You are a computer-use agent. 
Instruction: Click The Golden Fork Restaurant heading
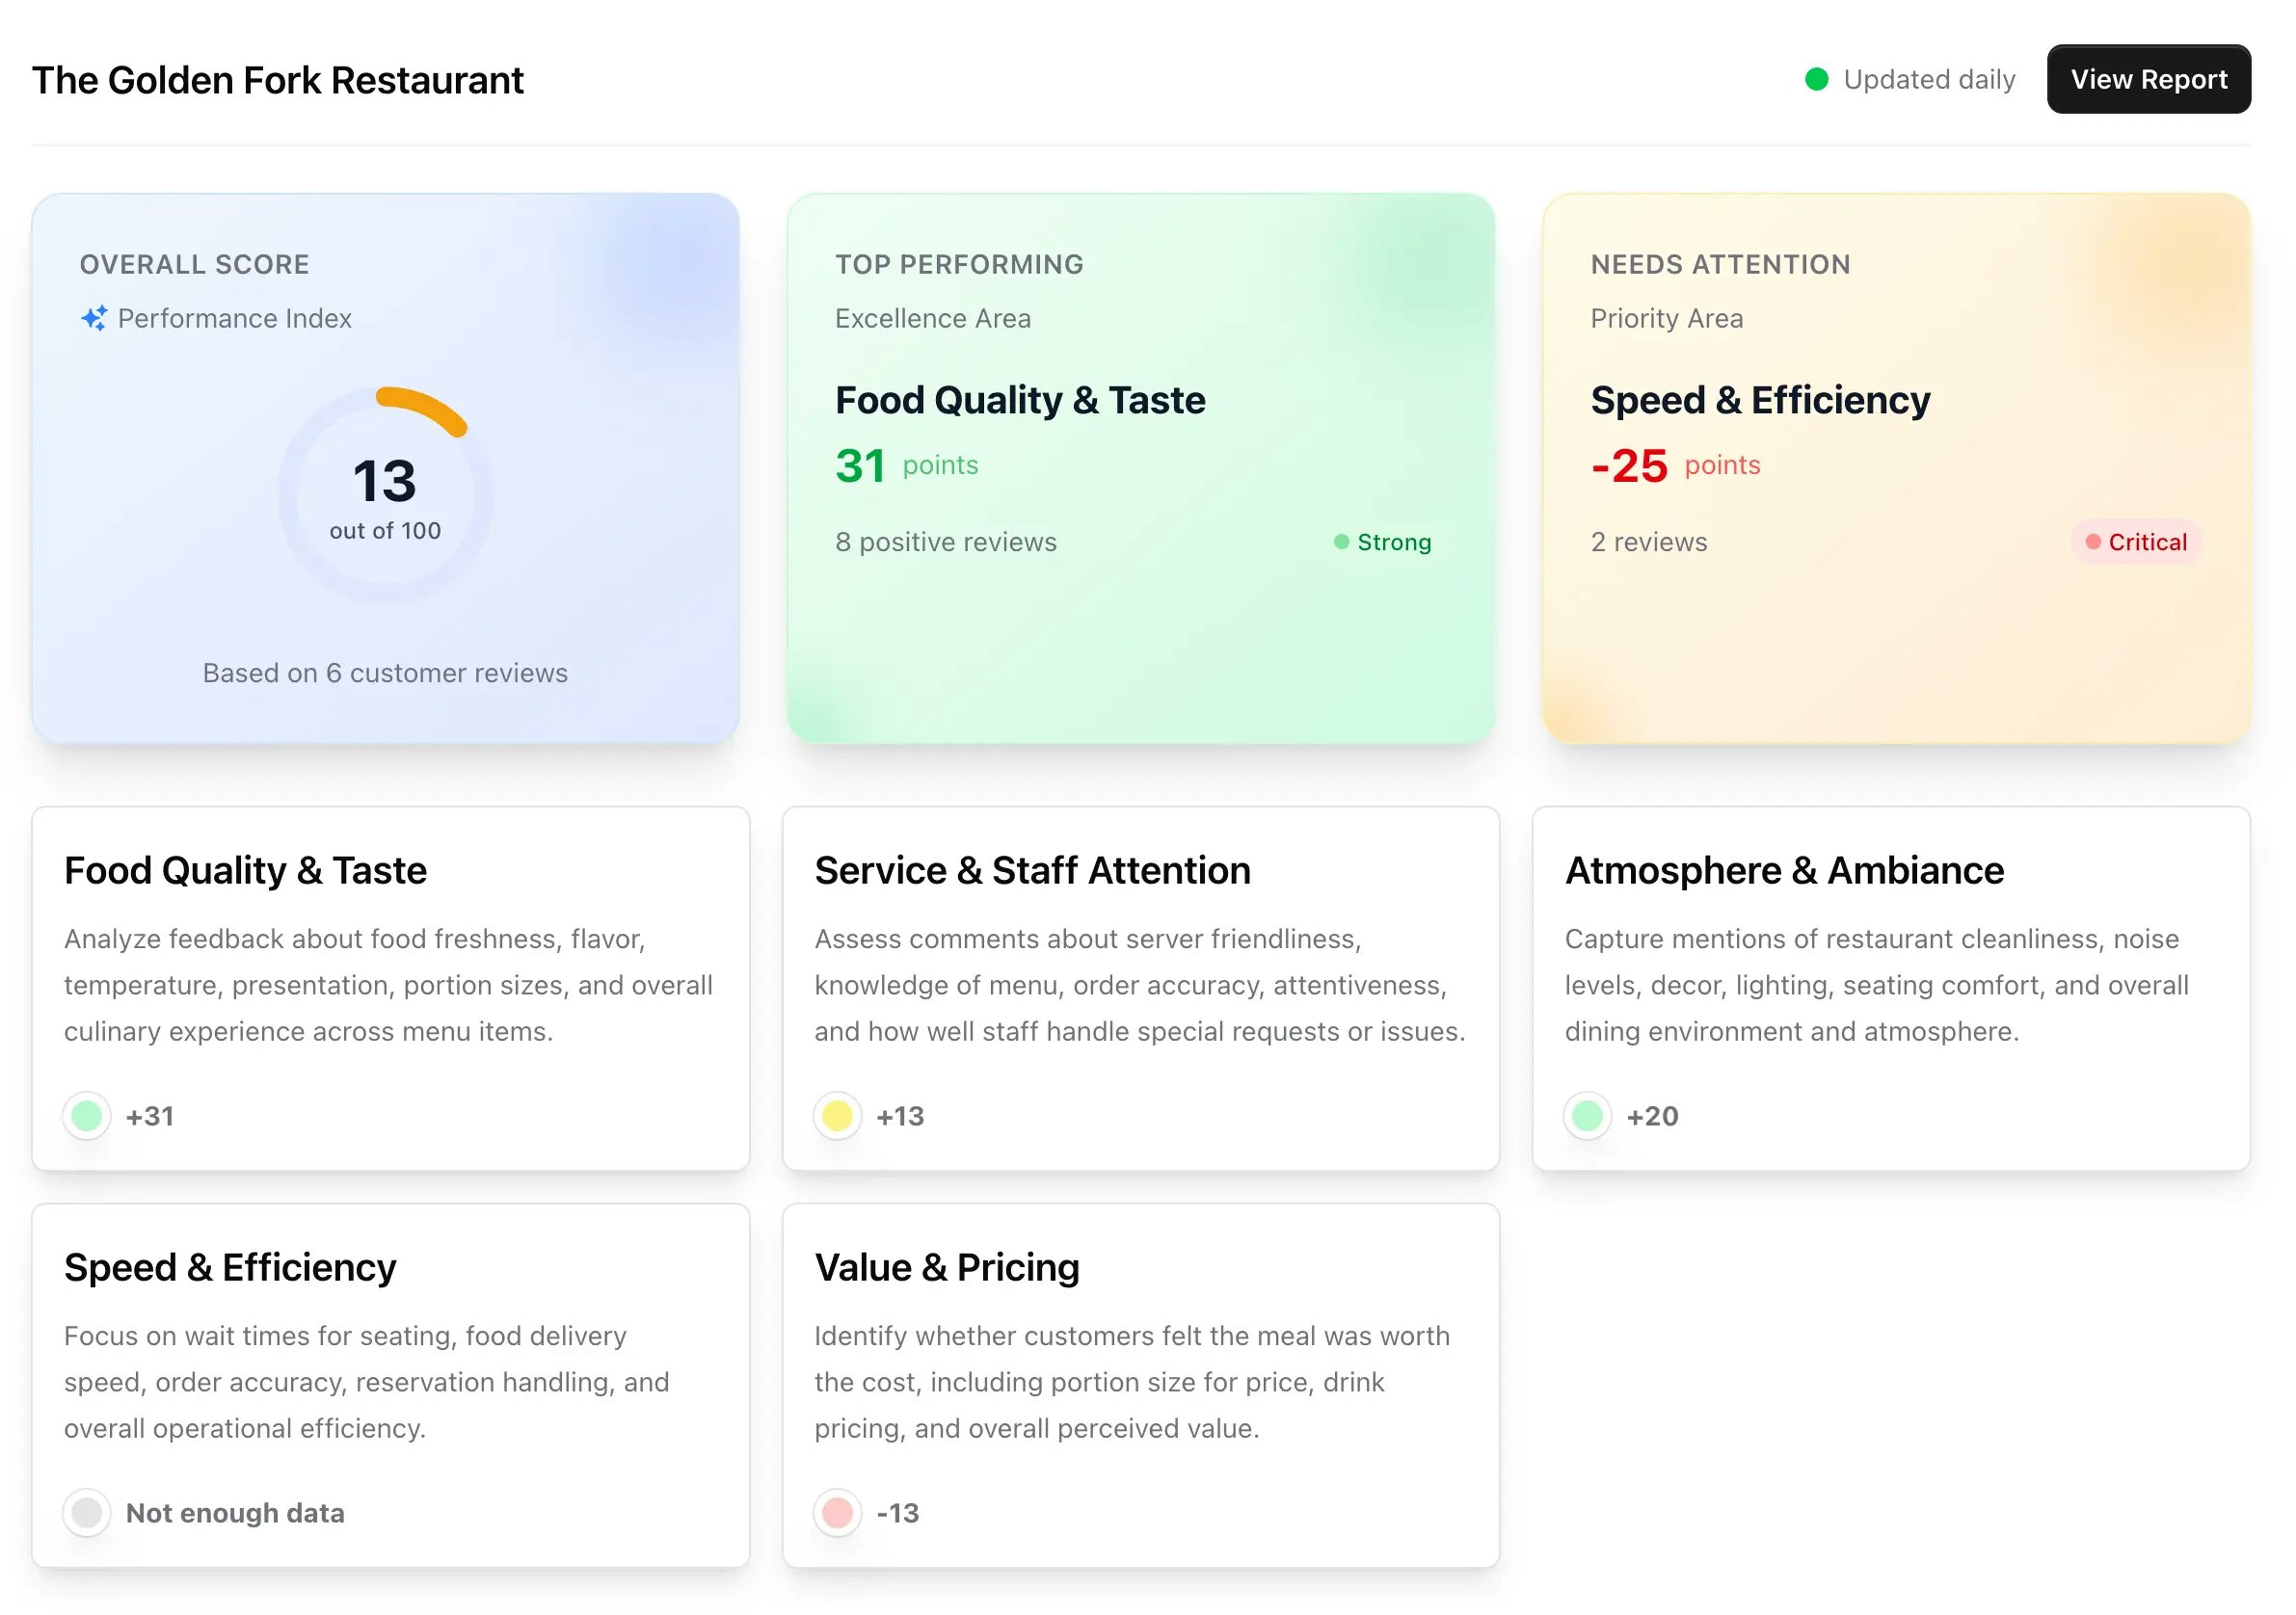(x=277, y=80)
